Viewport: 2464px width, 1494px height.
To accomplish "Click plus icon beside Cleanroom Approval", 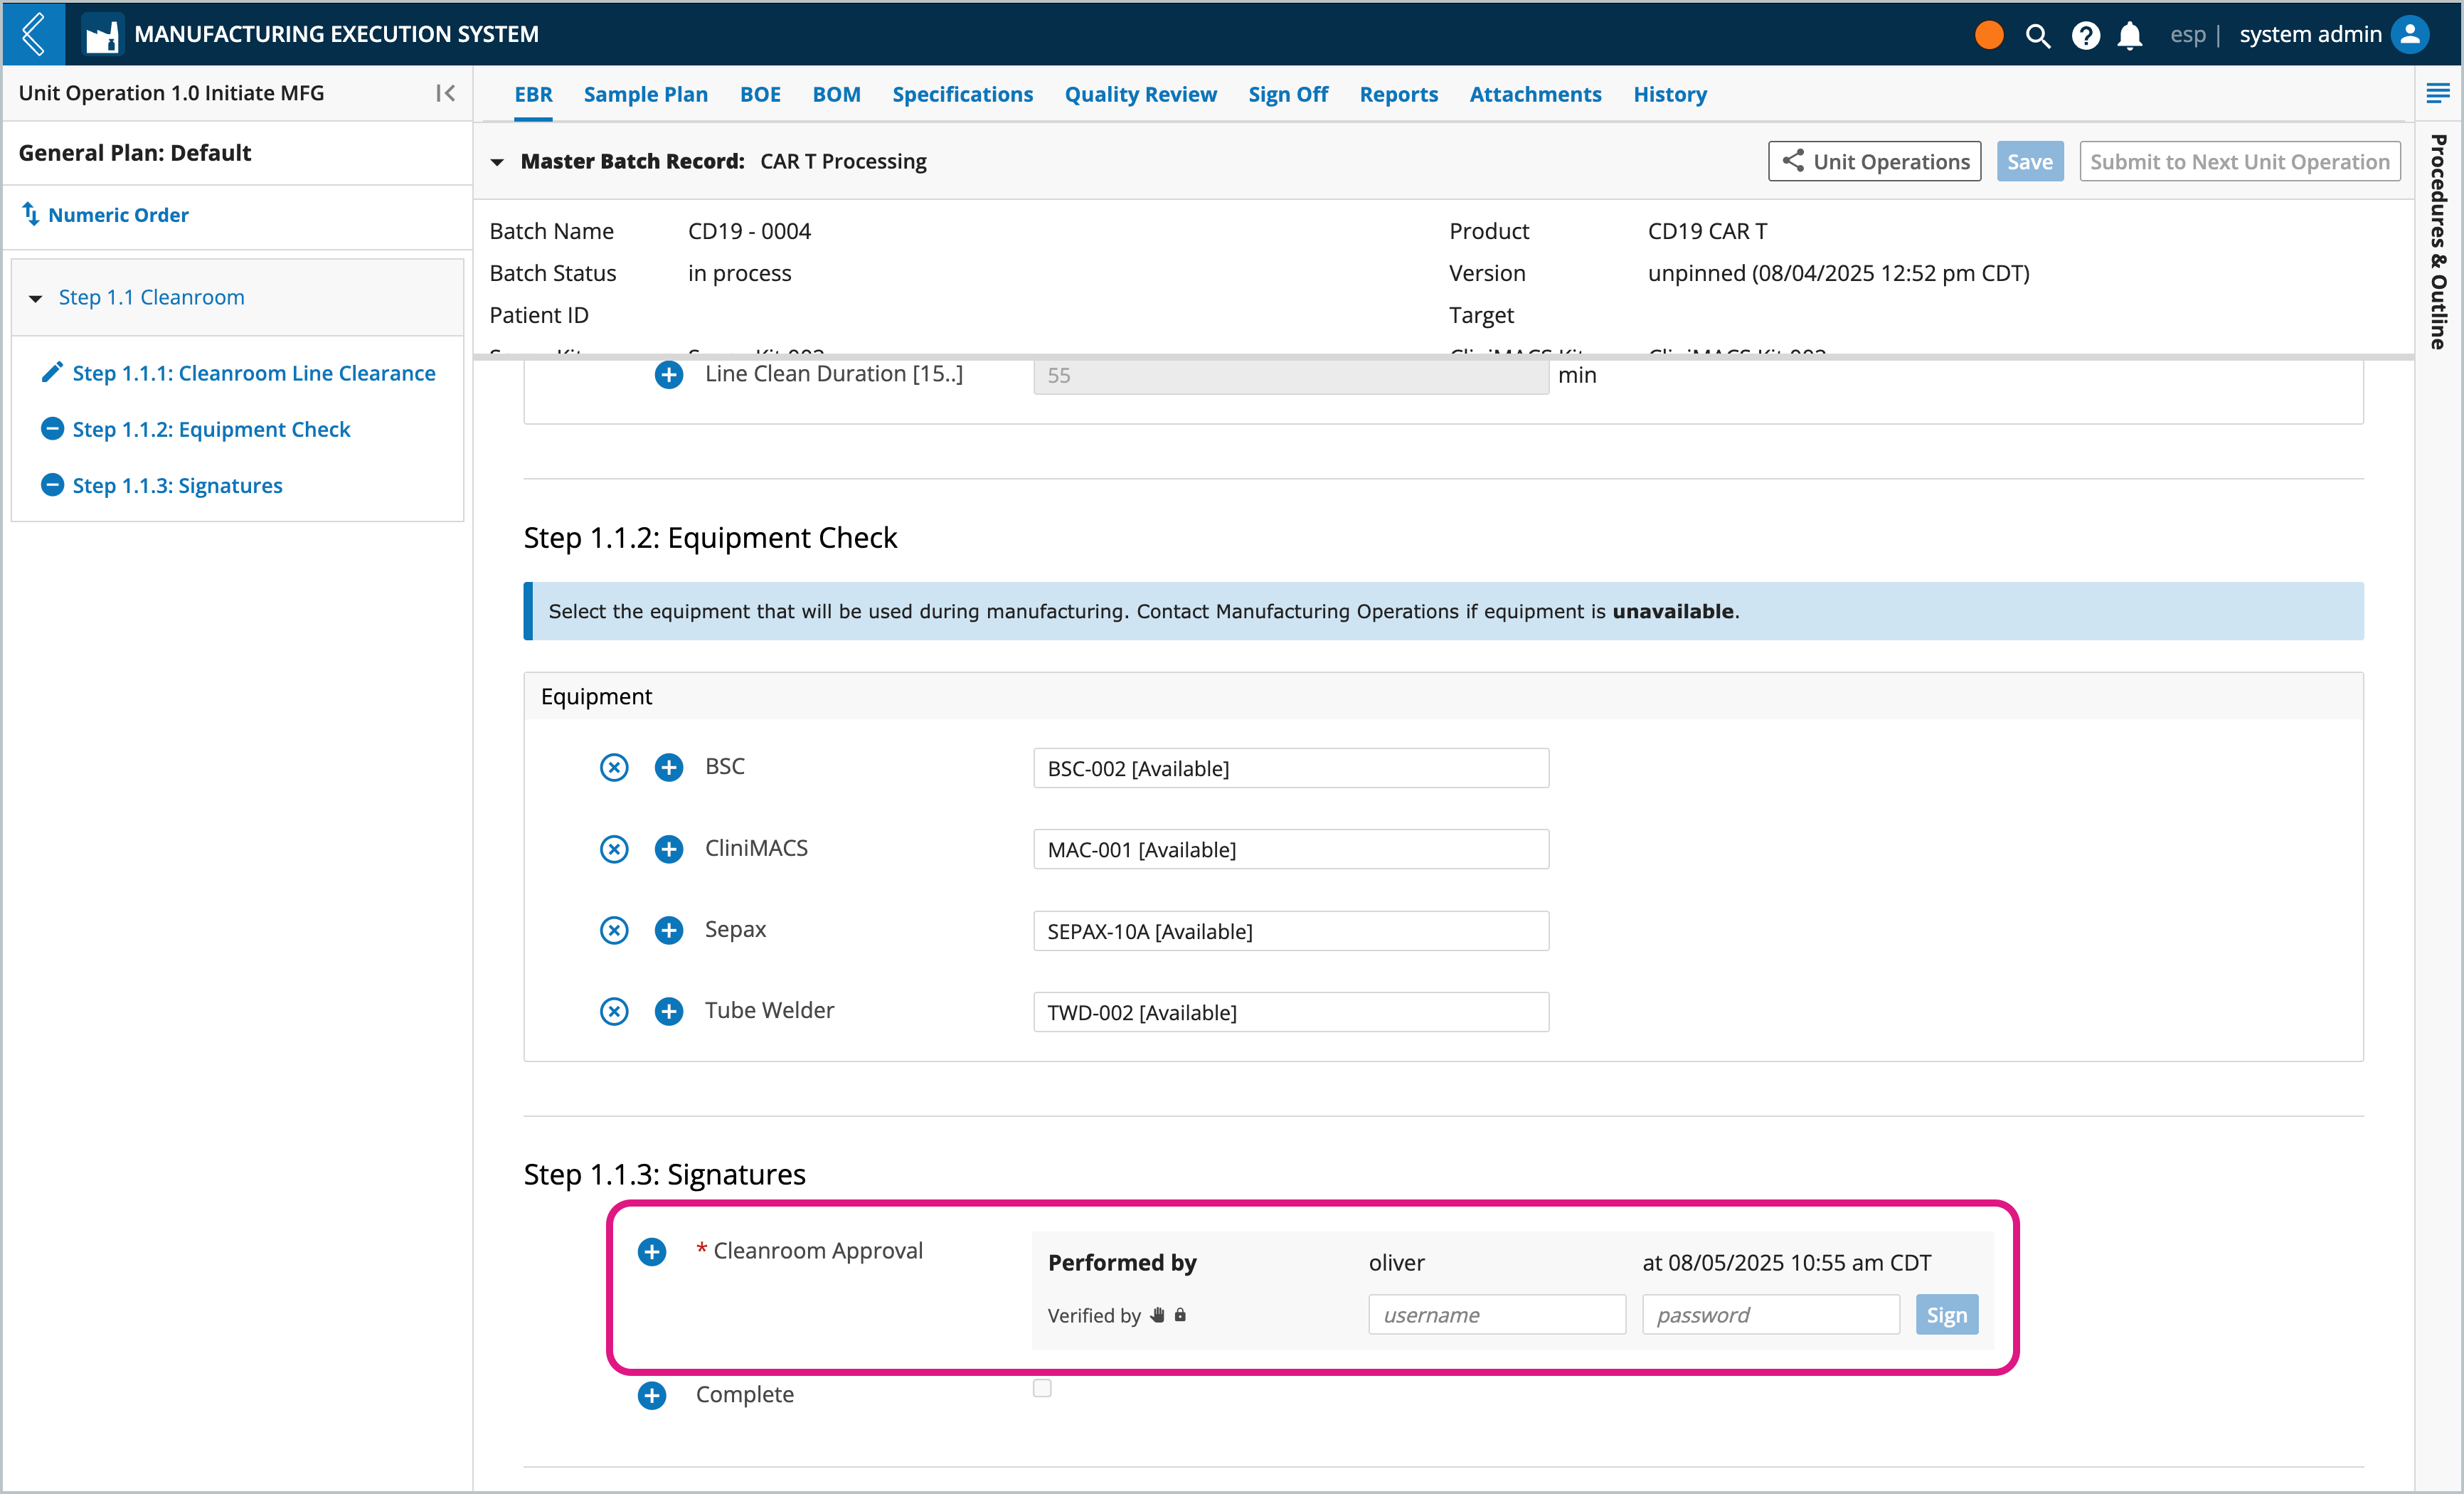I will click(x=652, y=1251).
